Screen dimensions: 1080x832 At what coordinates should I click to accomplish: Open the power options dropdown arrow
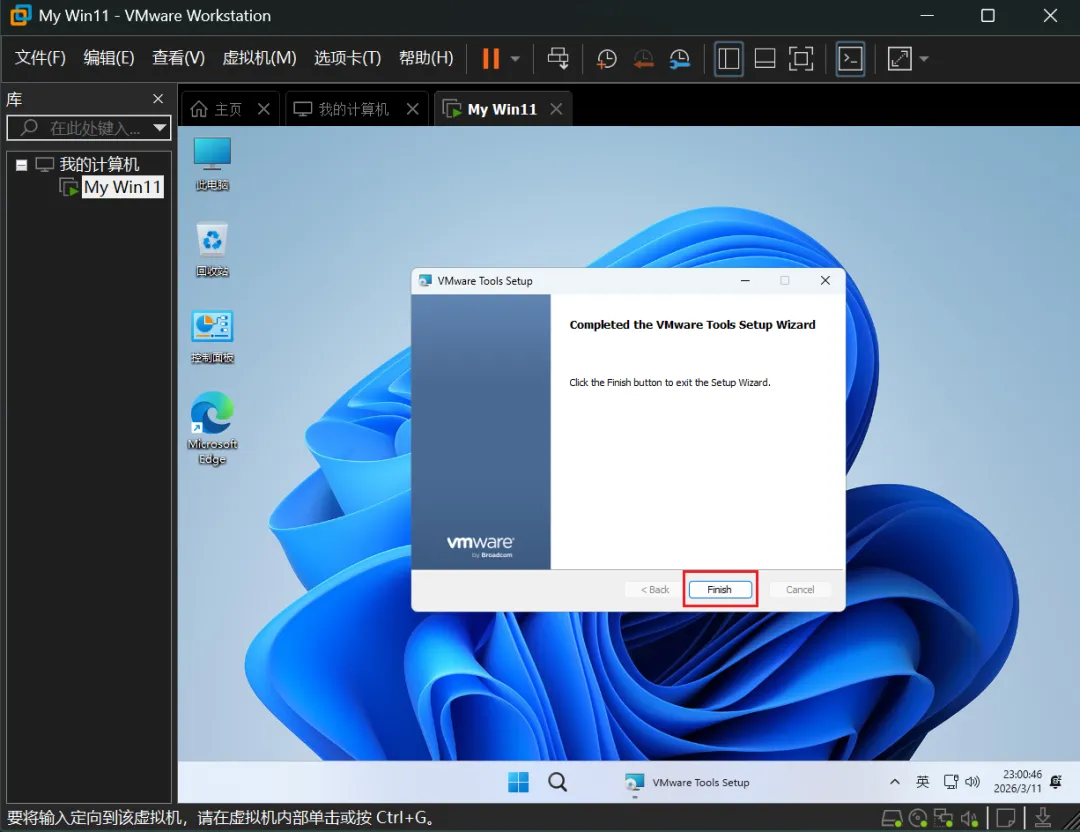coord(515,59)
